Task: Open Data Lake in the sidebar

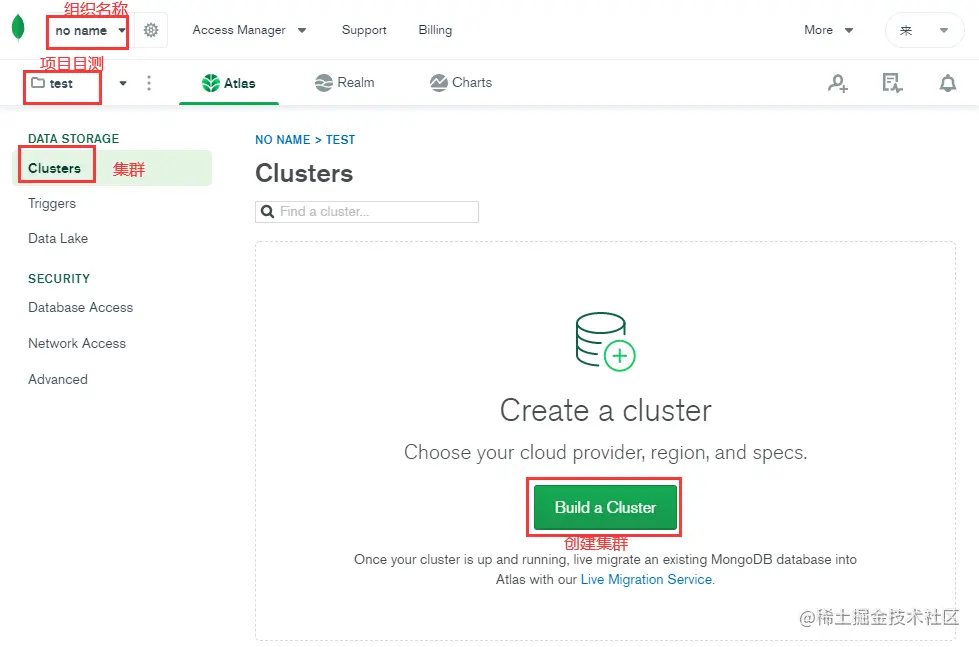Action: tap(58, 239)
